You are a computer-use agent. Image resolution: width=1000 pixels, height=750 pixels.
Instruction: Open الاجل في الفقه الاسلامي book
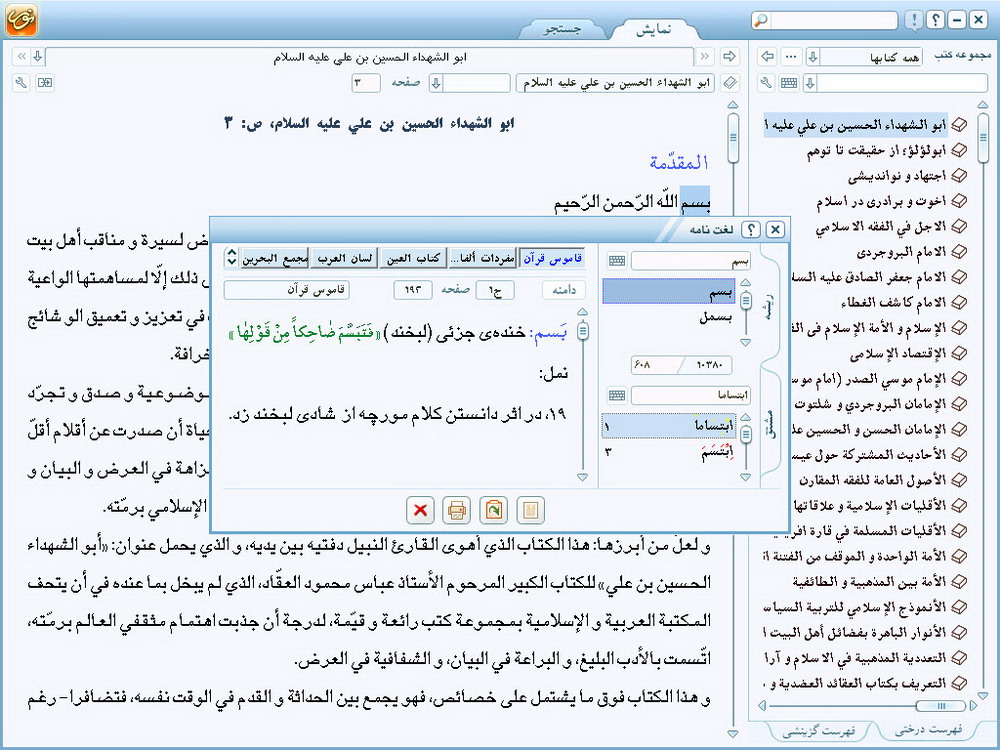(x=881, y=227)
